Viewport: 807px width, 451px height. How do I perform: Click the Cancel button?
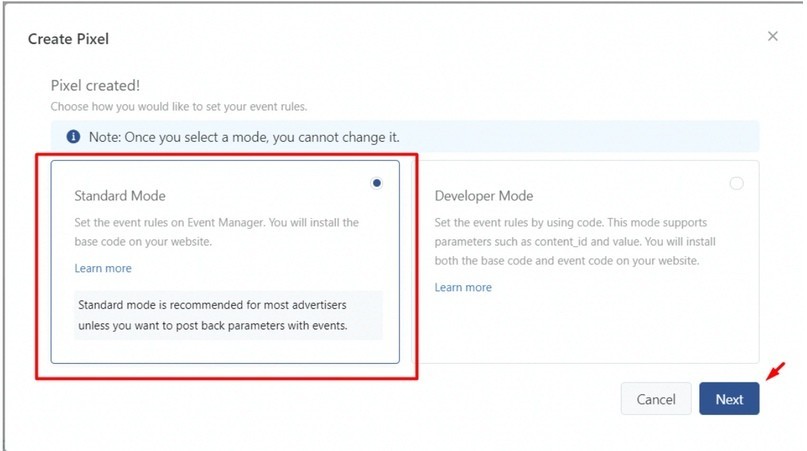point(656,399)
